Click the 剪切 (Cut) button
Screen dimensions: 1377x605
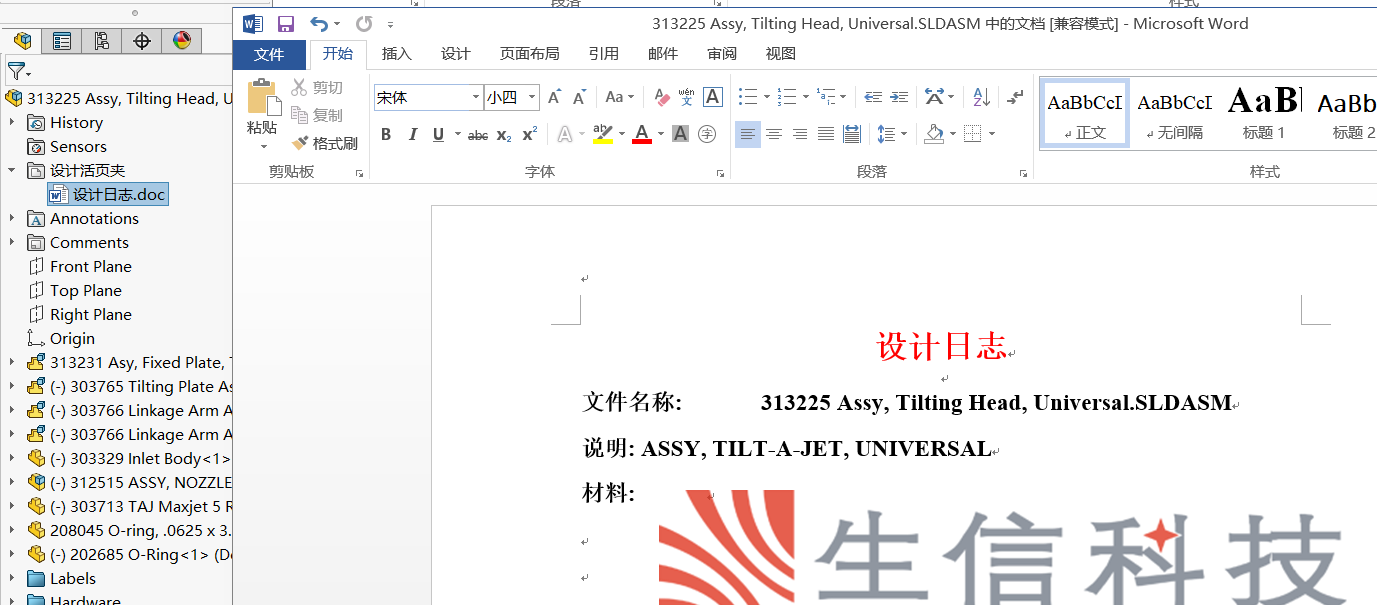(317, 88)
